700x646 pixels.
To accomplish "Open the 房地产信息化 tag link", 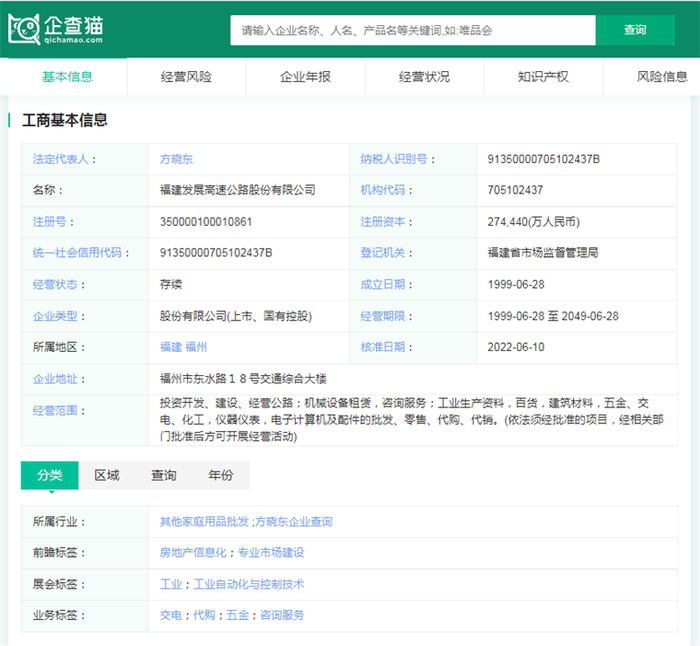I will [x=195, y=553].
